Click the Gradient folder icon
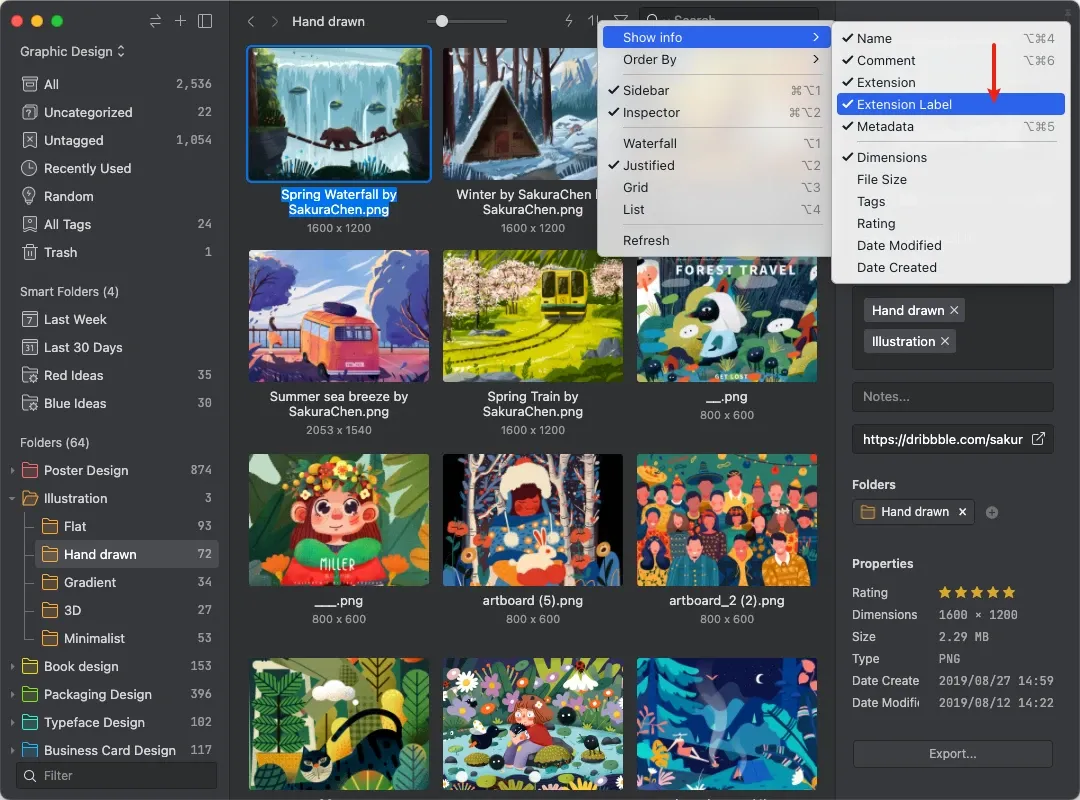Viewport: 1080px width, 800px height. pos(50,582)
